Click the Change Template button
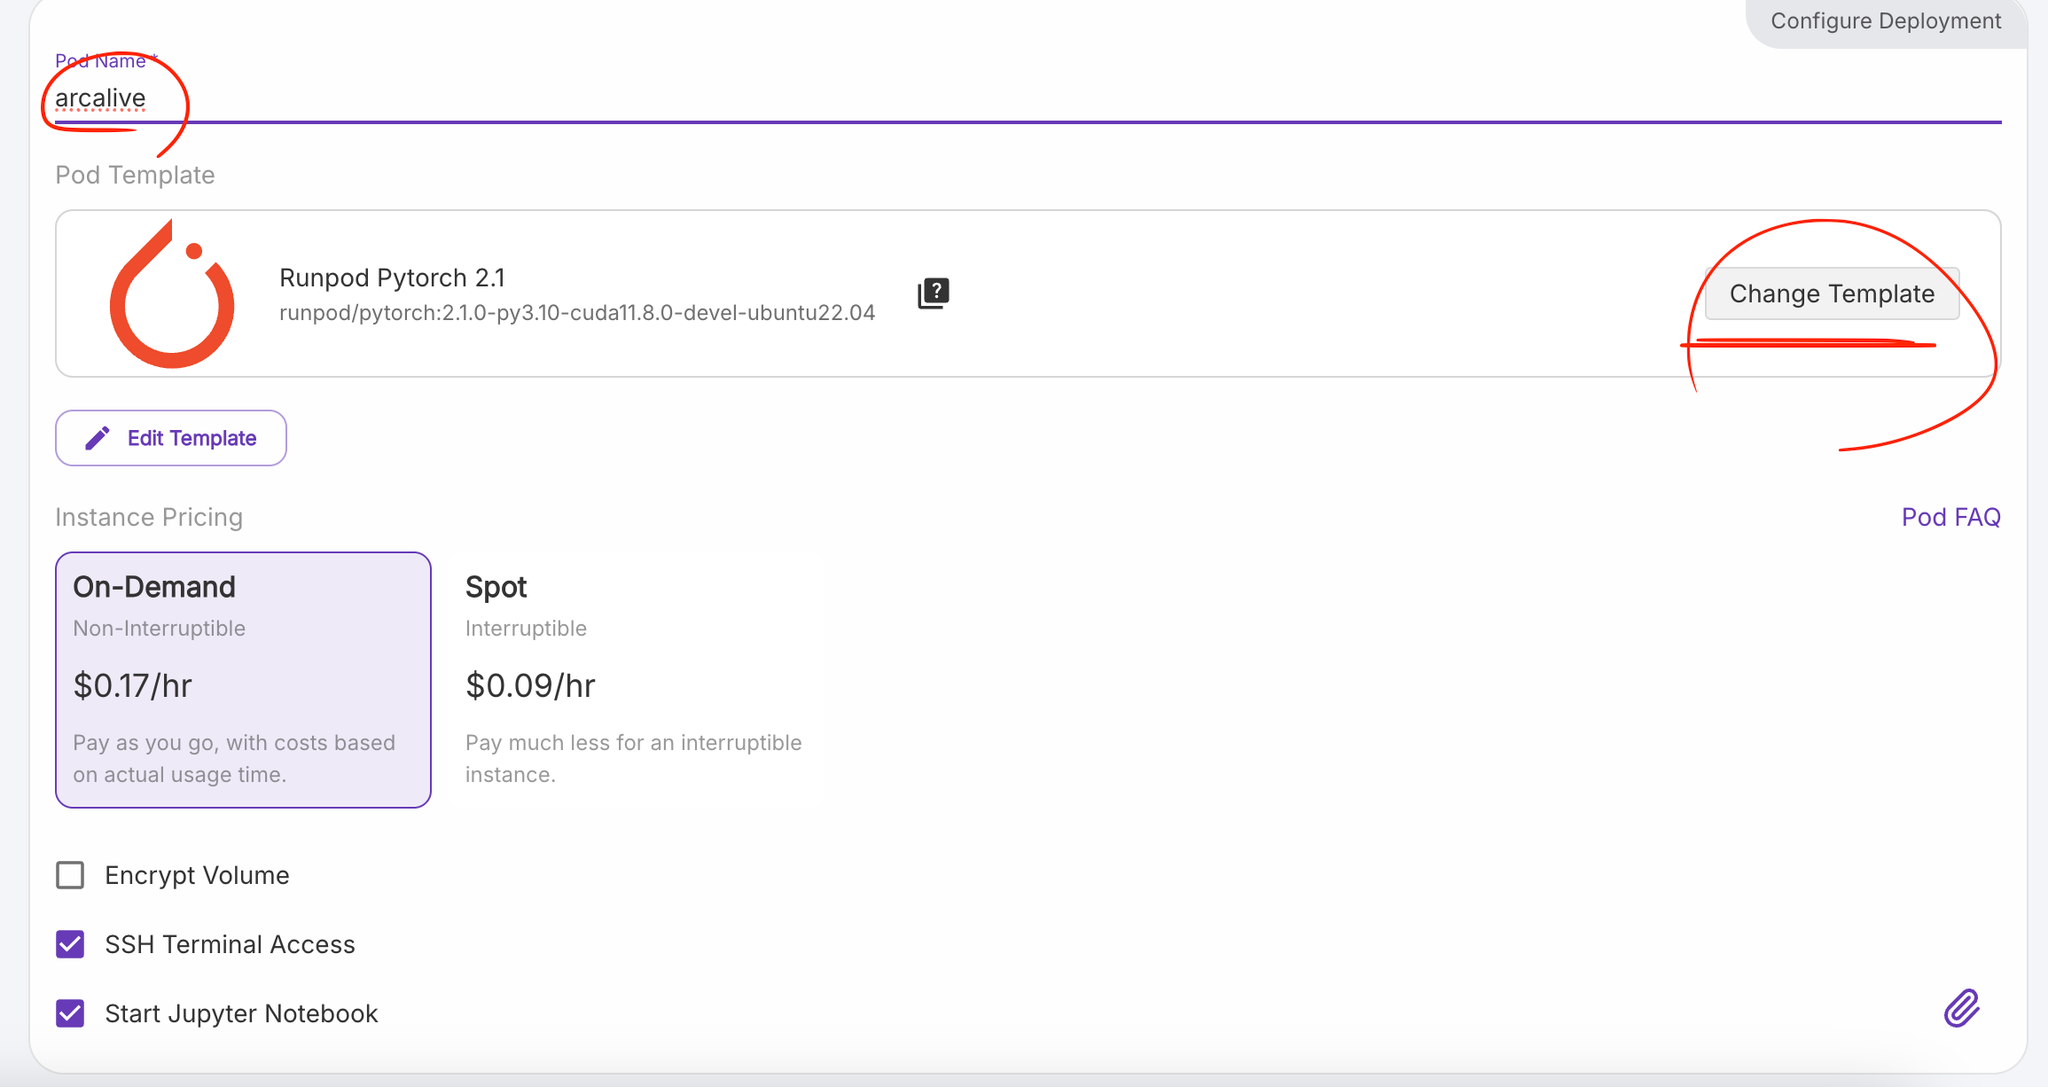The height and width of the screenshot is (1087, 2048). (1832, 293)
